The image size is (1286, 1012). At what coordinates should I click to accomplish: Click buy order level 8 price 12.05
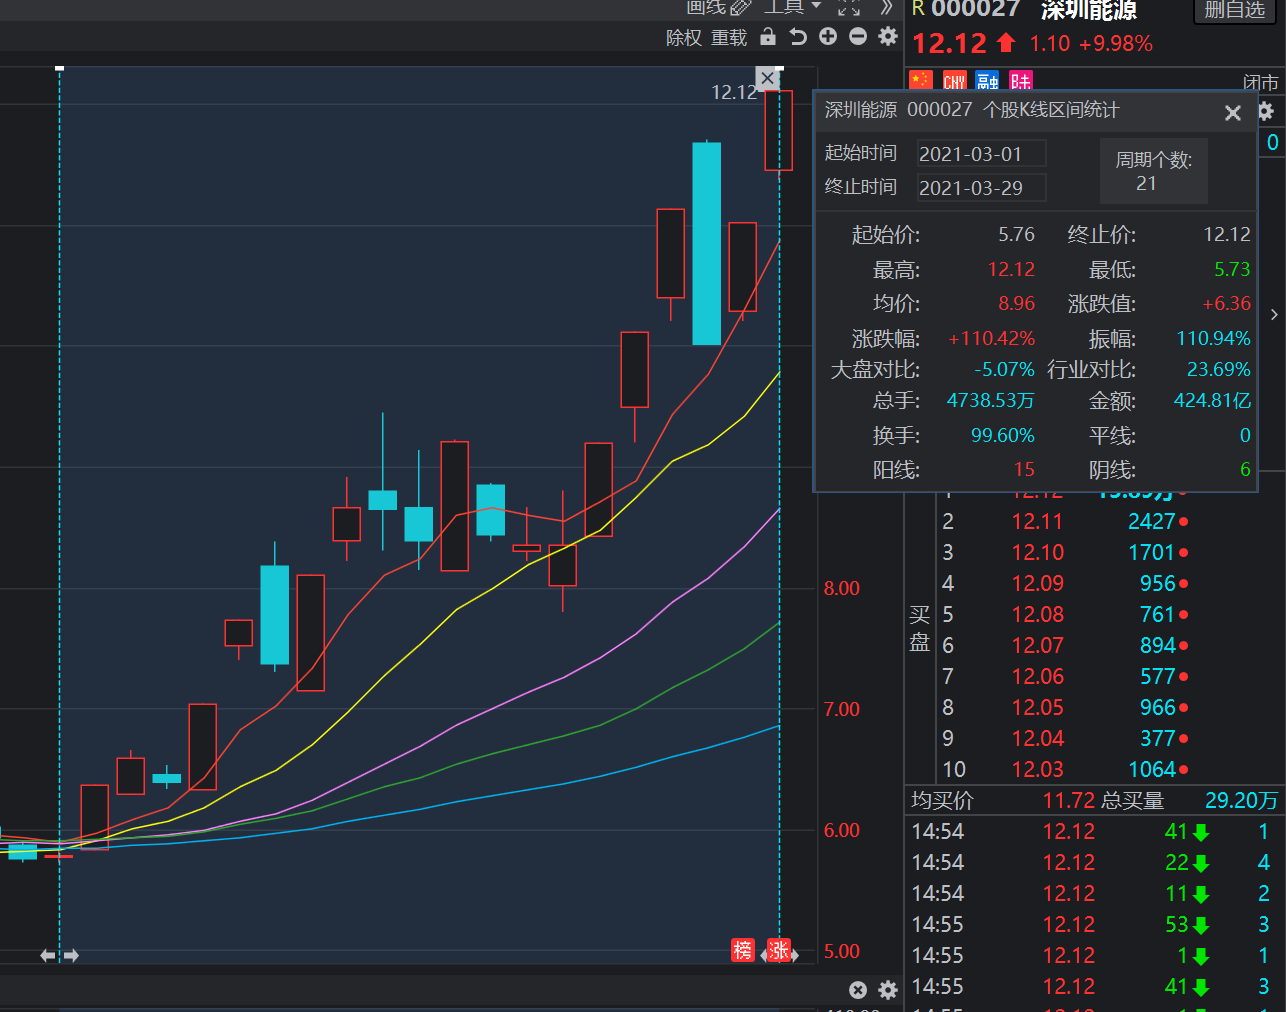click(x=1037, y=708)
